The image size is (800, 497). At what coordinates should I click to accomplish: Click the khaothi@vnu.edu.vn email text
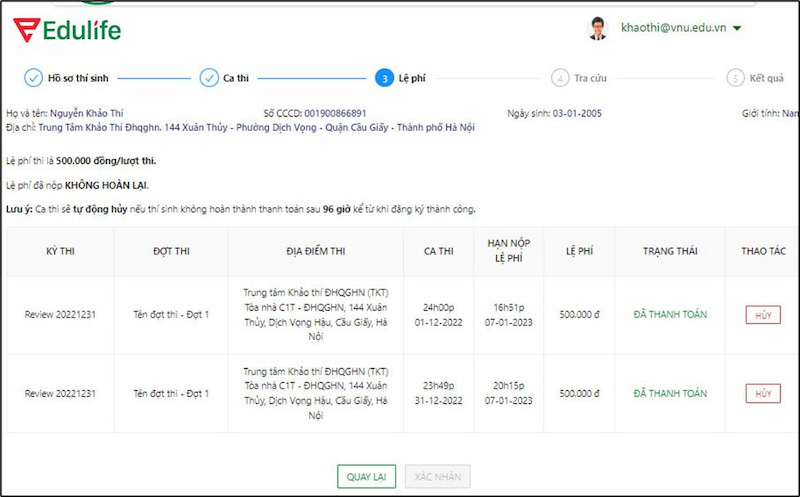pyautogui.click(x=673, y=29)
